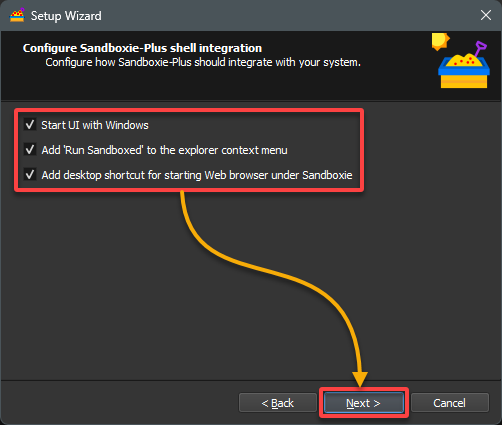Return to previous page with Back
The image size is (502, 425).
[278, 403]
